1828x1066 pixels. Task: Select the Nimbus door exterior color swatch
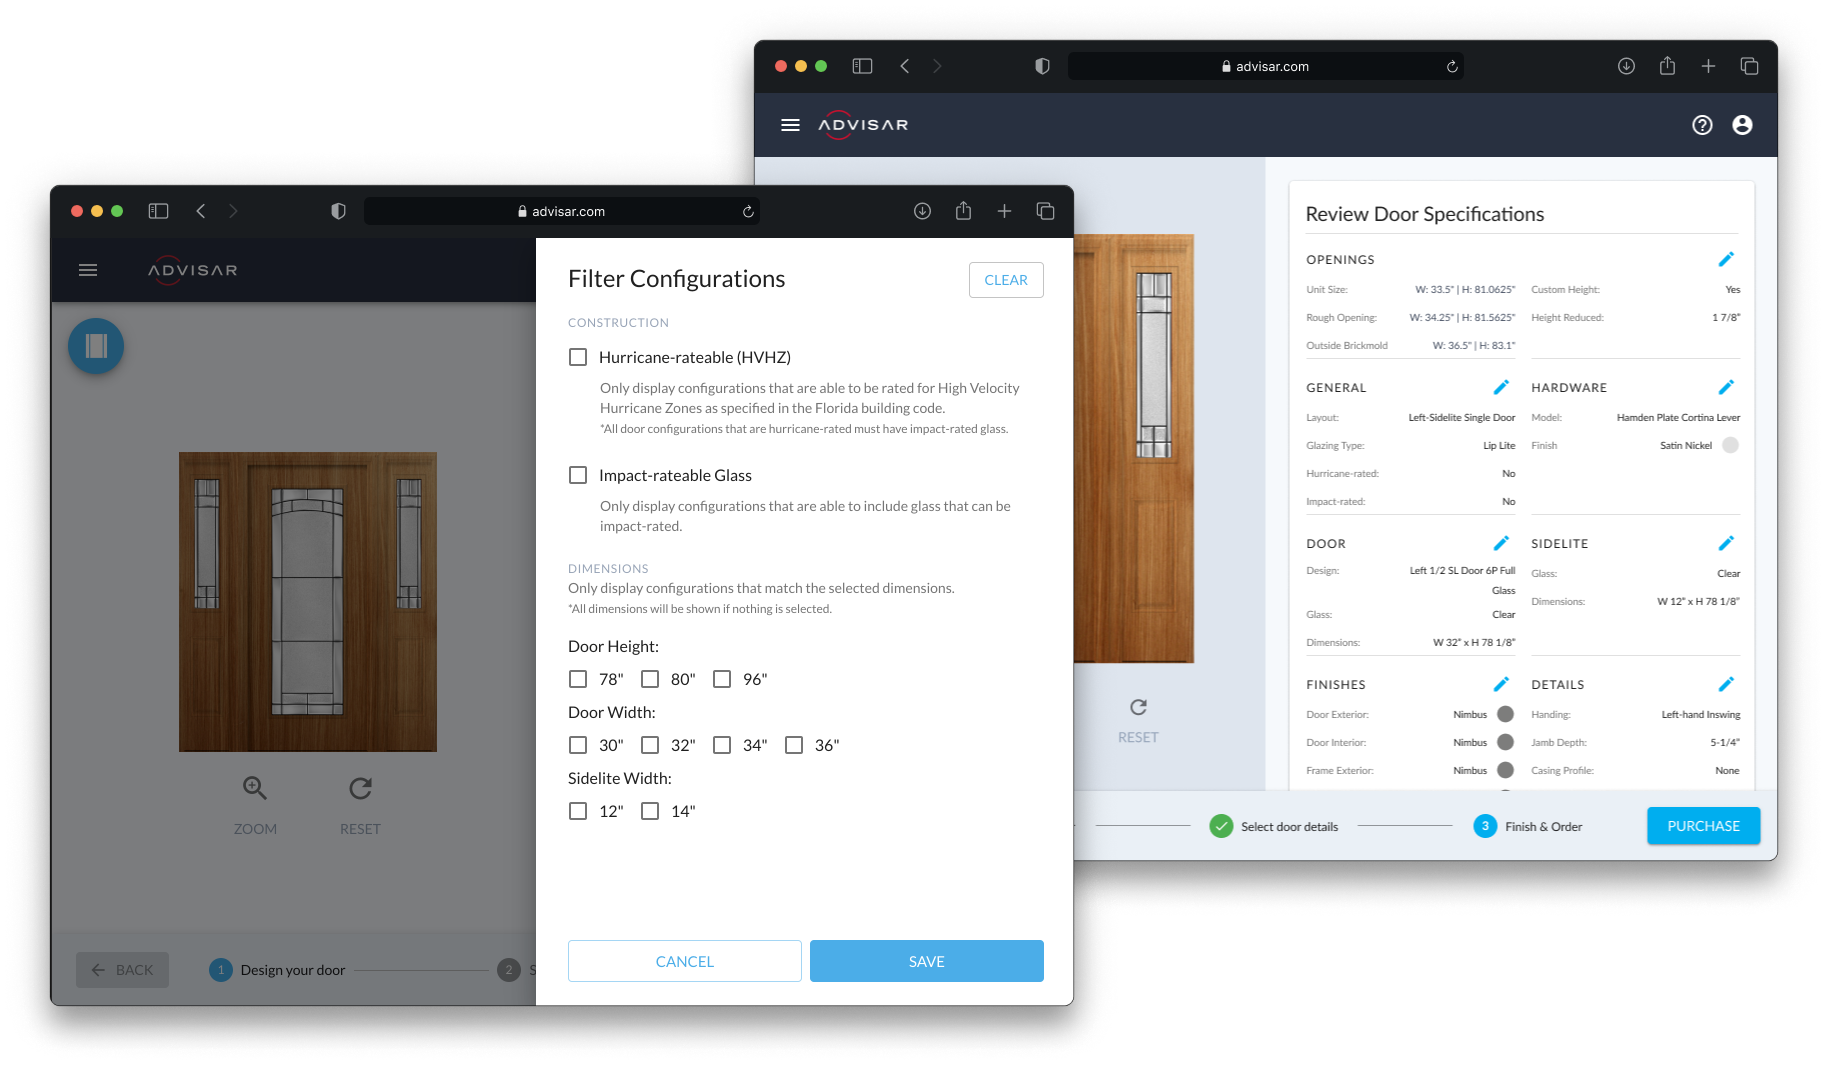(1505, 714)
